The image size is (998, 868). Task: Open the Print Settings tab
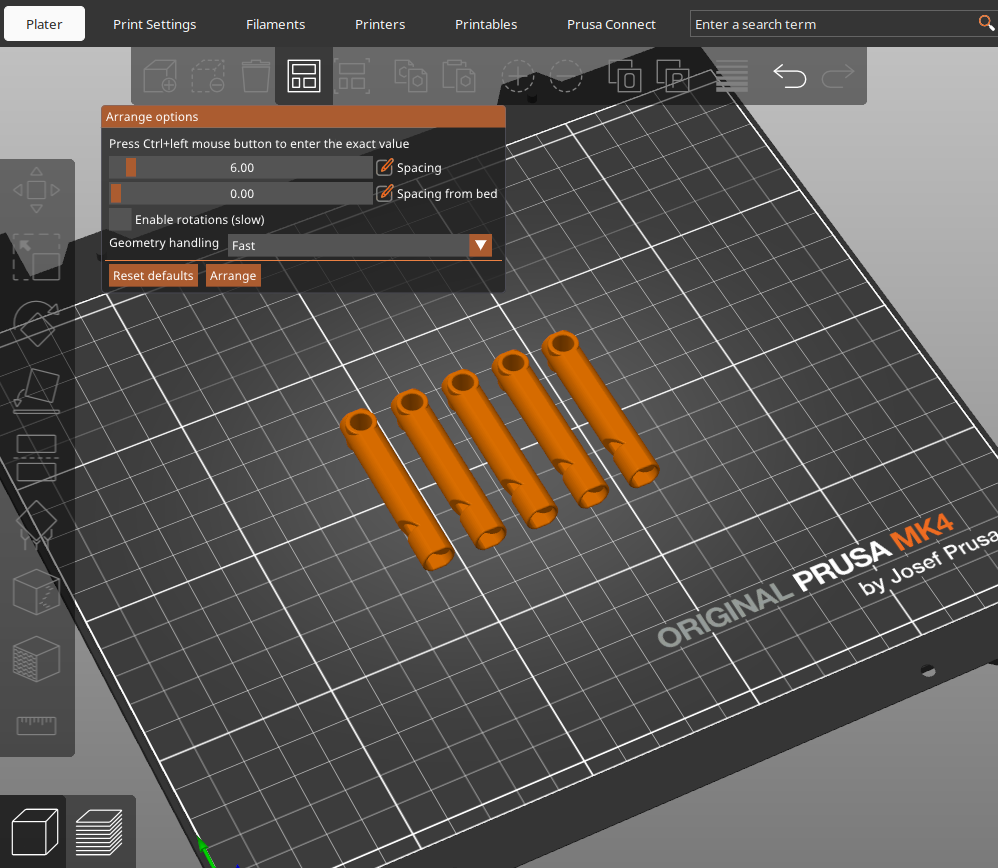point(154,24)
